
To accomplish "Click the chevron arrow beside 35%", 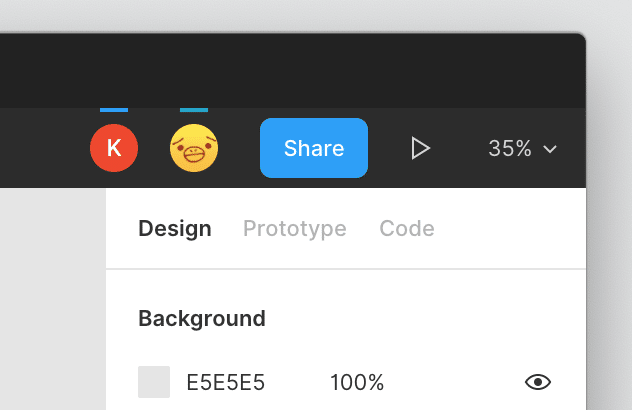I will click(549, 149).
